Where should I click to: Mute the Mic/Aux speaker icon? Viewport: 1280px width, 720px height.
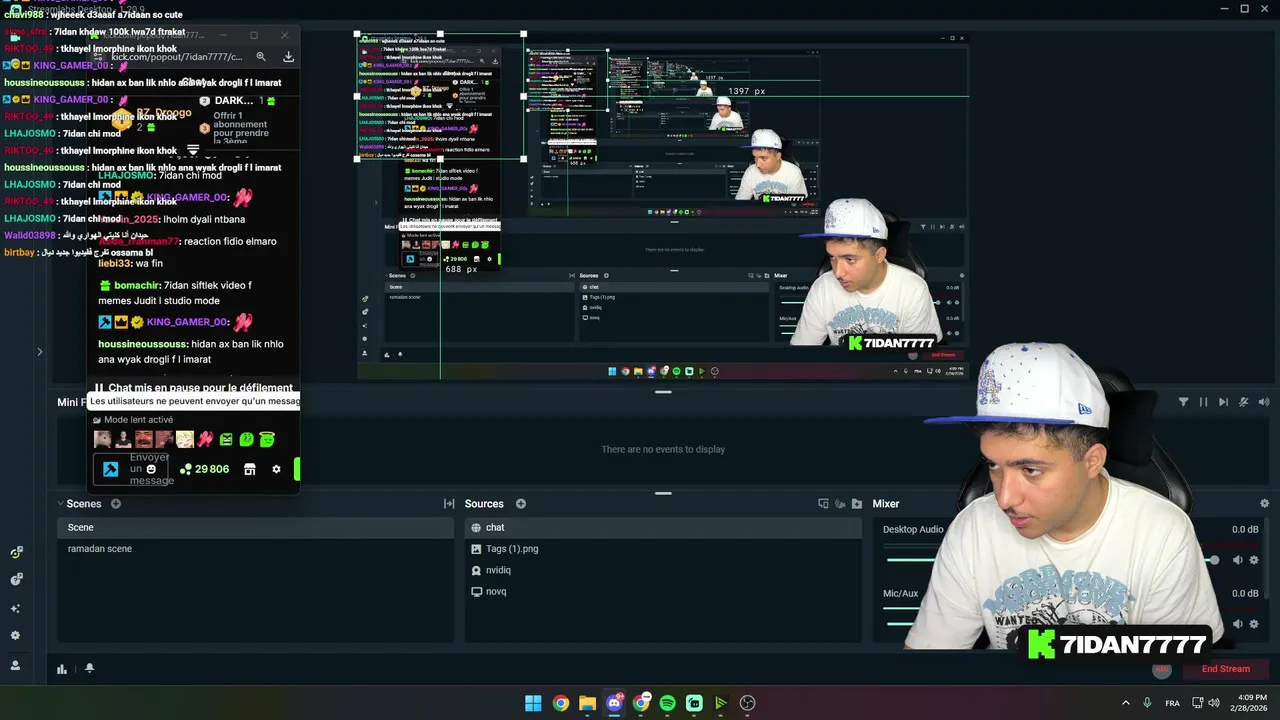coord(1238,624)
